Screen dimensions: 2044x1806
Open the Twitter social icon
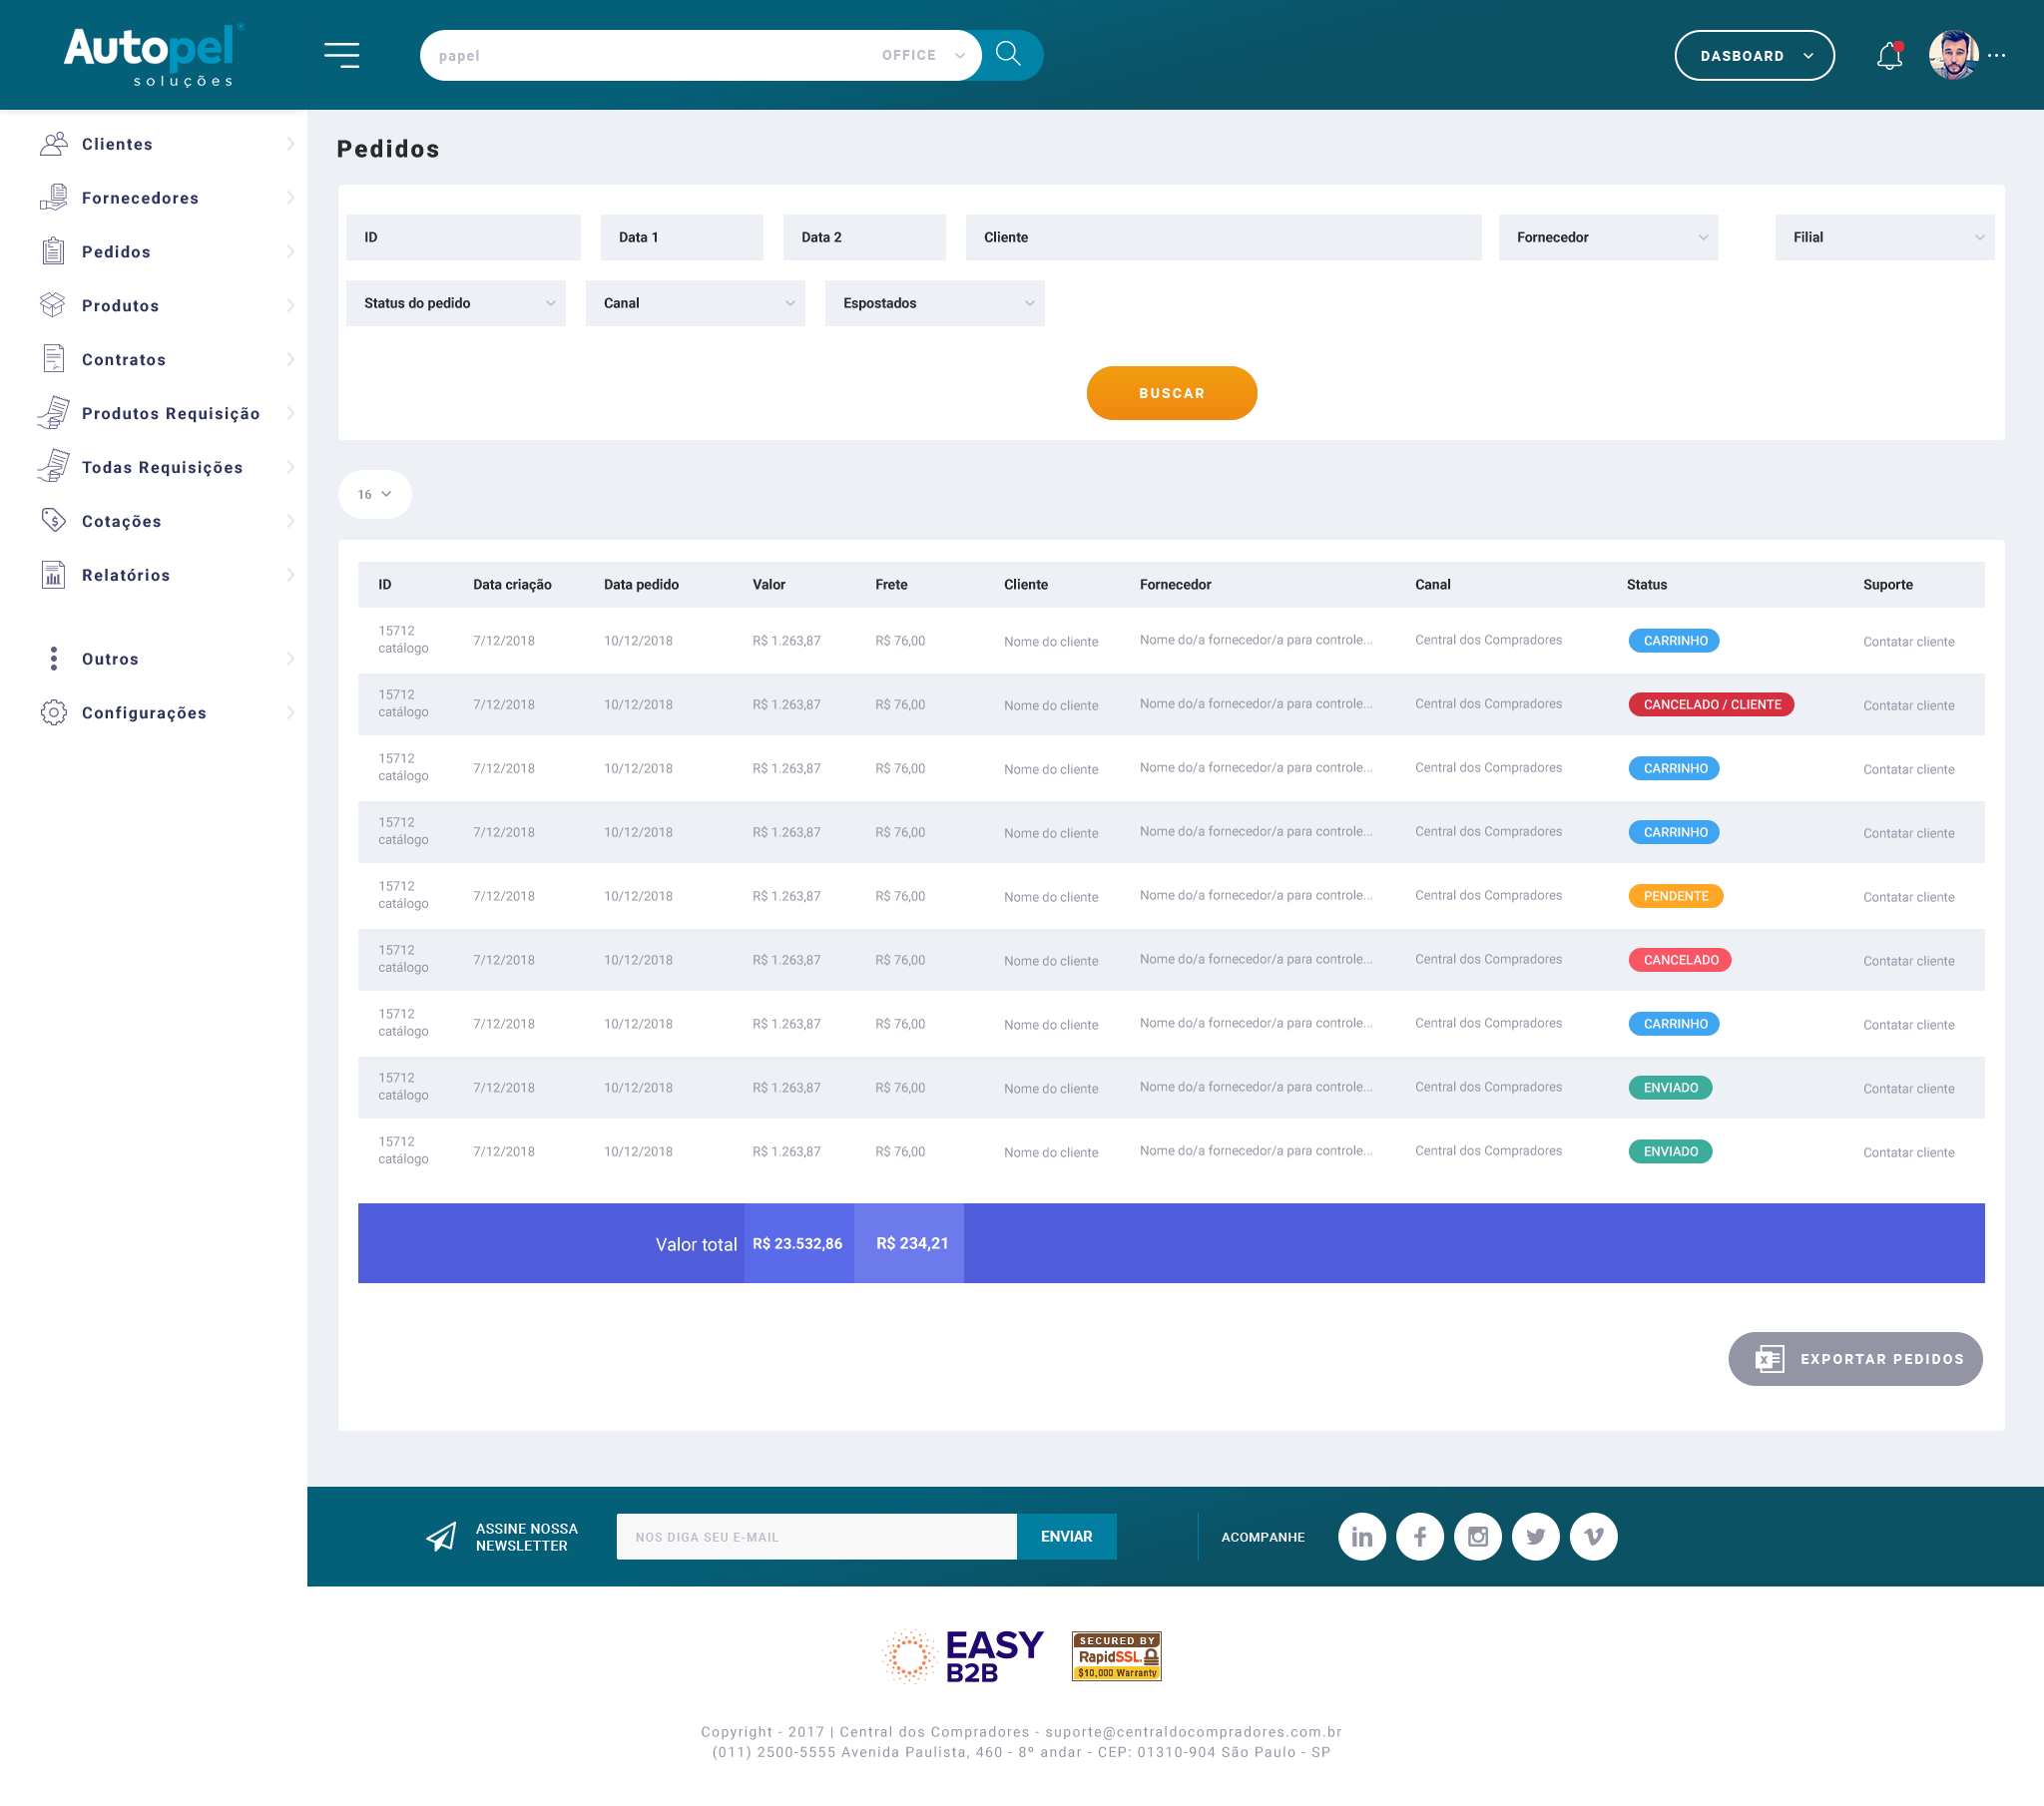pyautogui.click(x=1535, y=1536)
